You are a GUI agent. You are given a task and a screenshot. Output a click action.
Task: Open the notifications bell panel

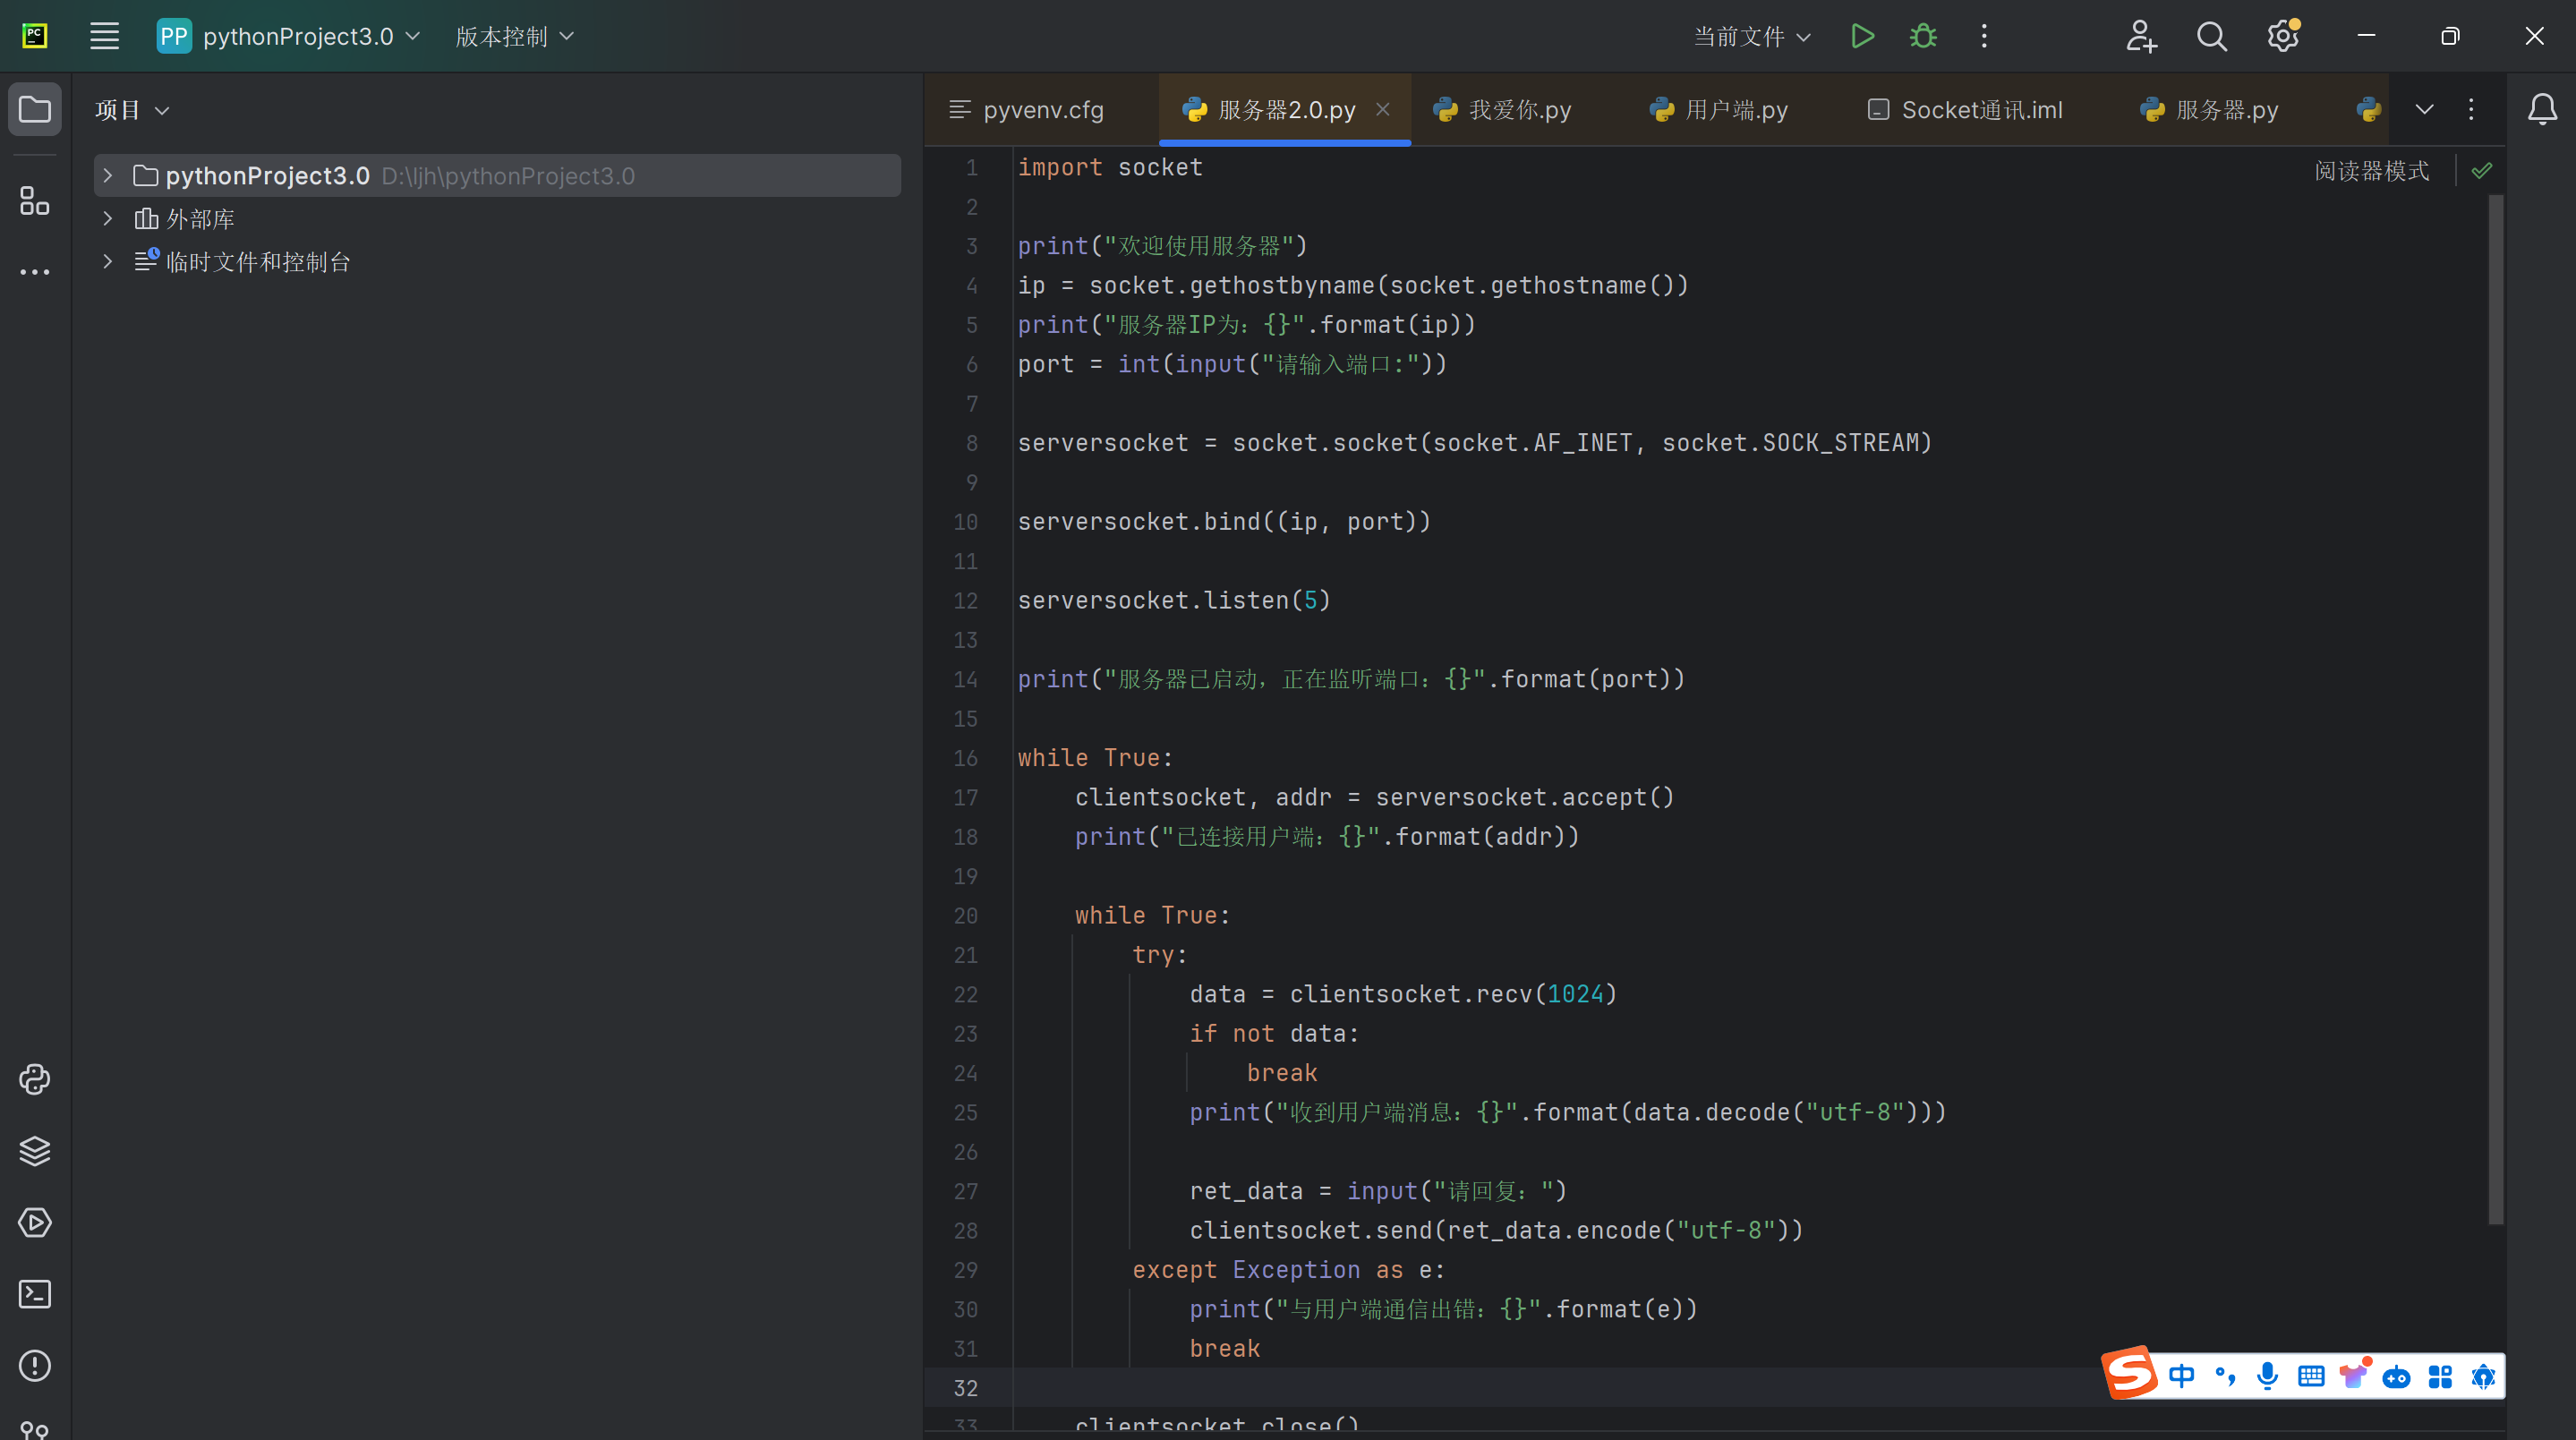tap(2542, 109)
